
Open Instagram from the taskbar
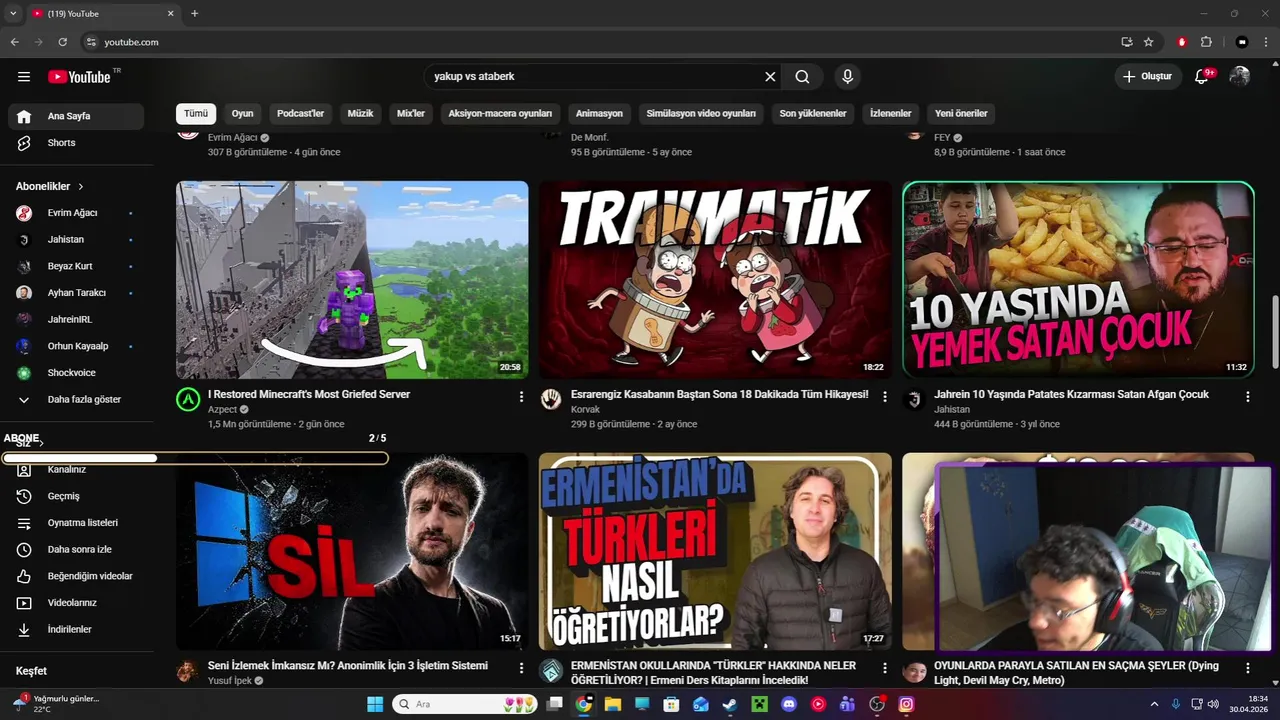click(906, 704)
